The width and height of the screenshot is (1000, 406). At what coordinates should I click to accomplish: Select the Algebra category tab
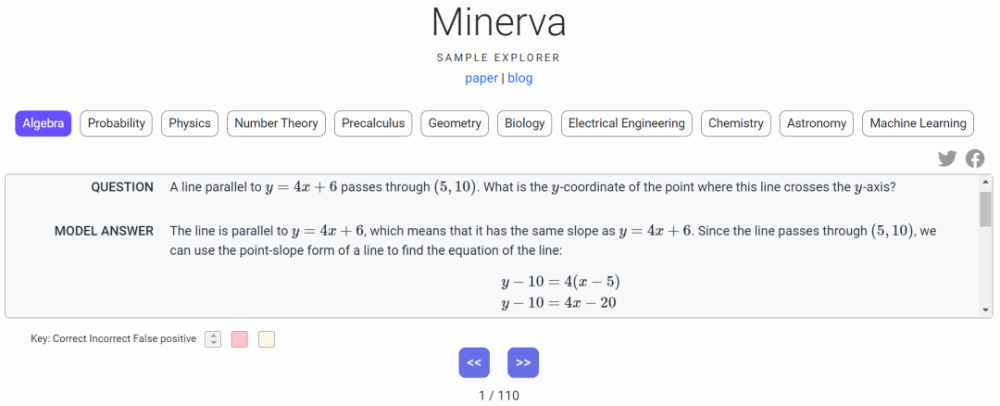[43, 124]
